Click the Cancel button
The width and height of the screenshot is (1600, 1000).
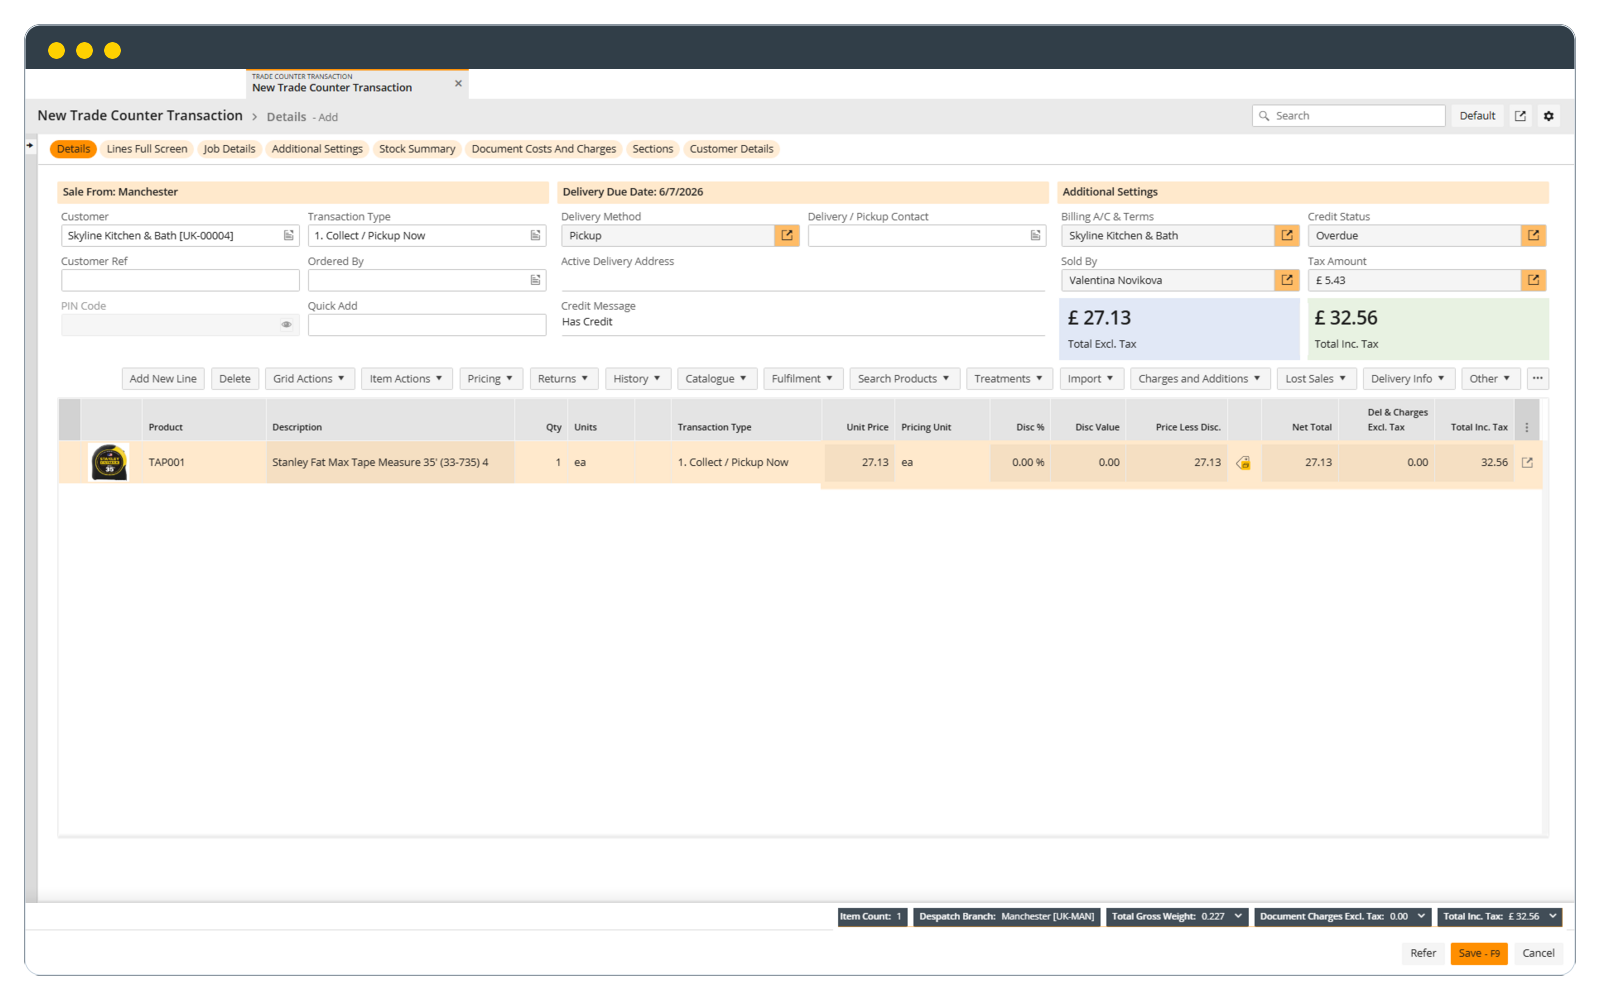tap(1538, 953)
